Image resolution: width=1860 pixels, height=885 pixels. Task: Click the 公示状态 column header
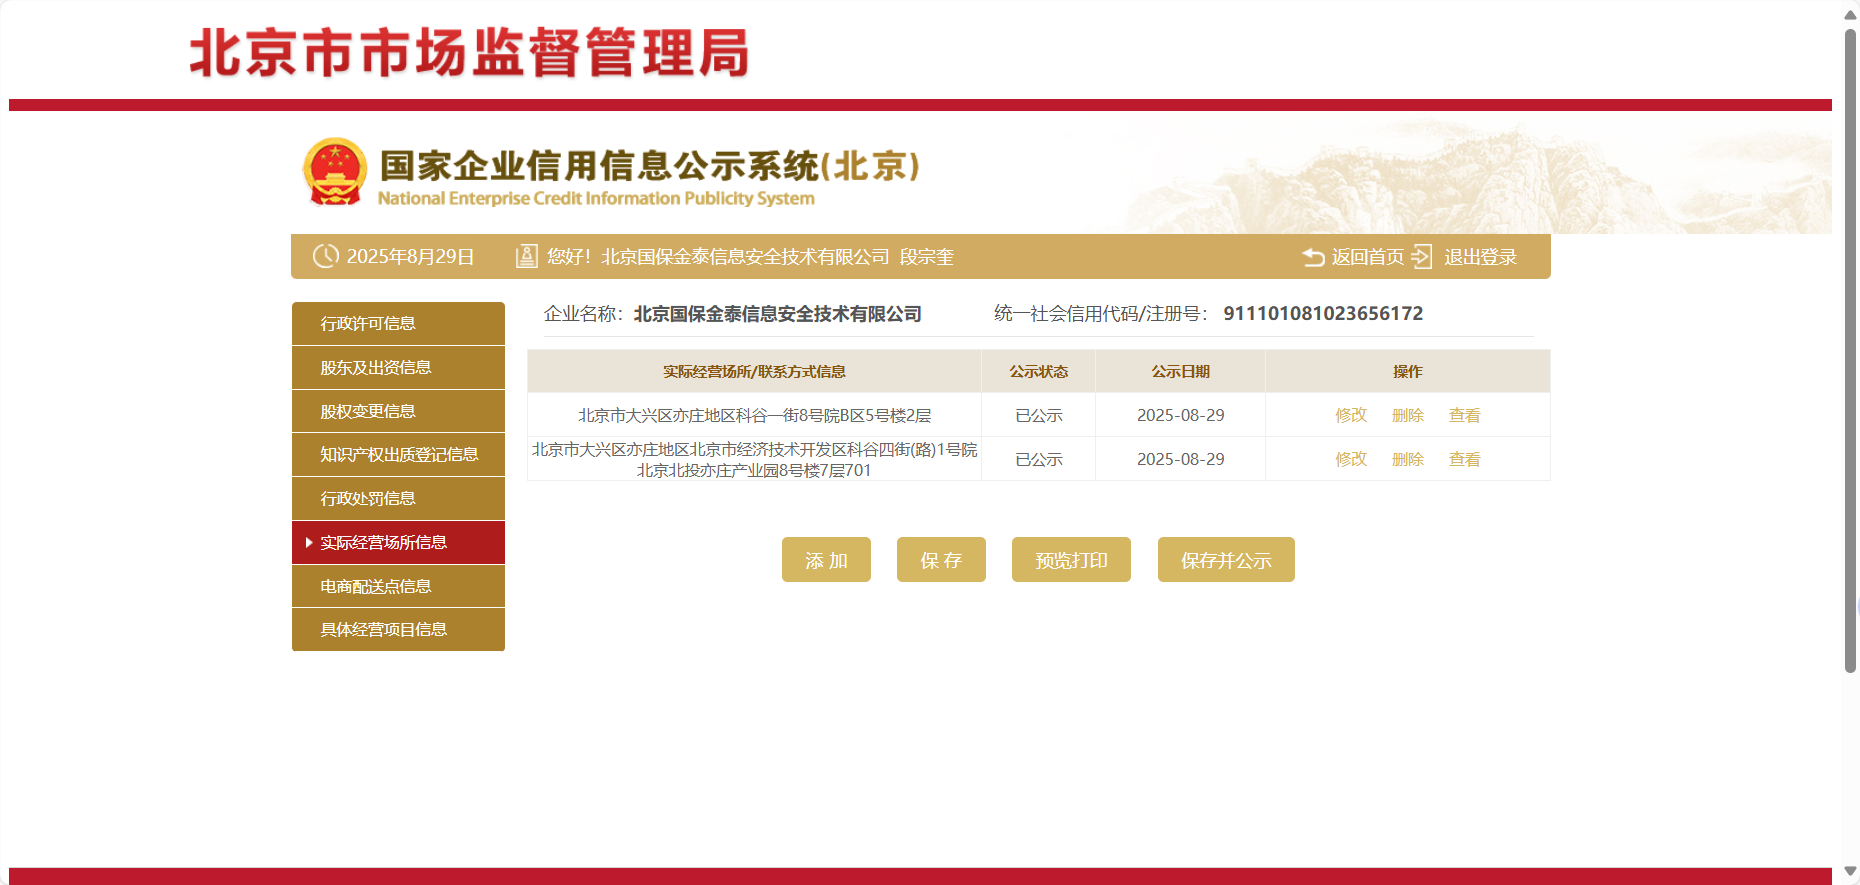pyautogui.click(x=1038, y=372)
